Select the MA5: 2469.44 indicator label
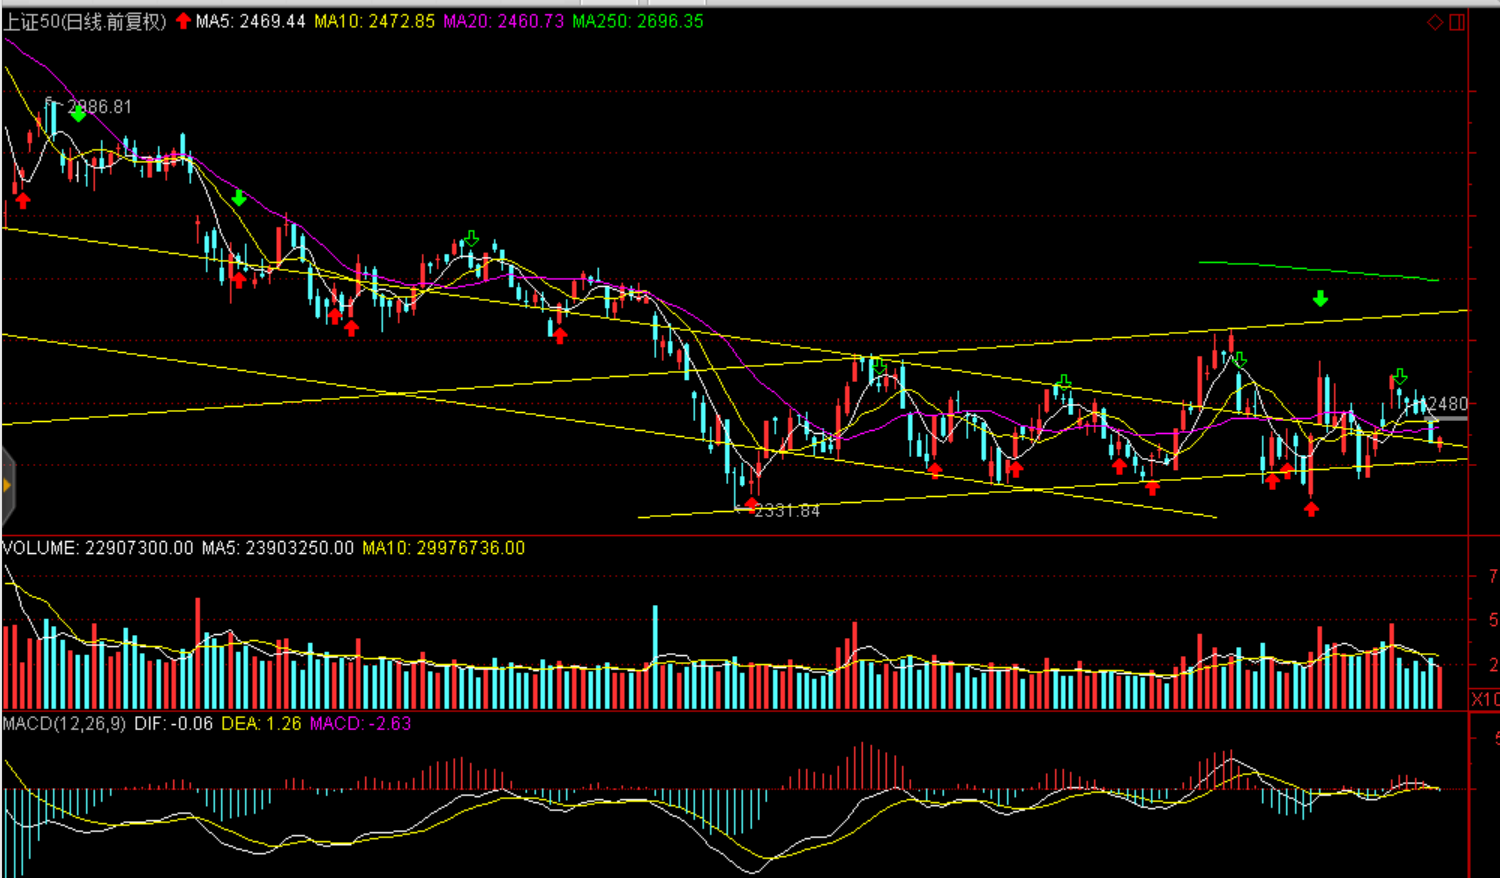Image resolution: width=1500 pixels, height=878 pixels. coord(250,21)
